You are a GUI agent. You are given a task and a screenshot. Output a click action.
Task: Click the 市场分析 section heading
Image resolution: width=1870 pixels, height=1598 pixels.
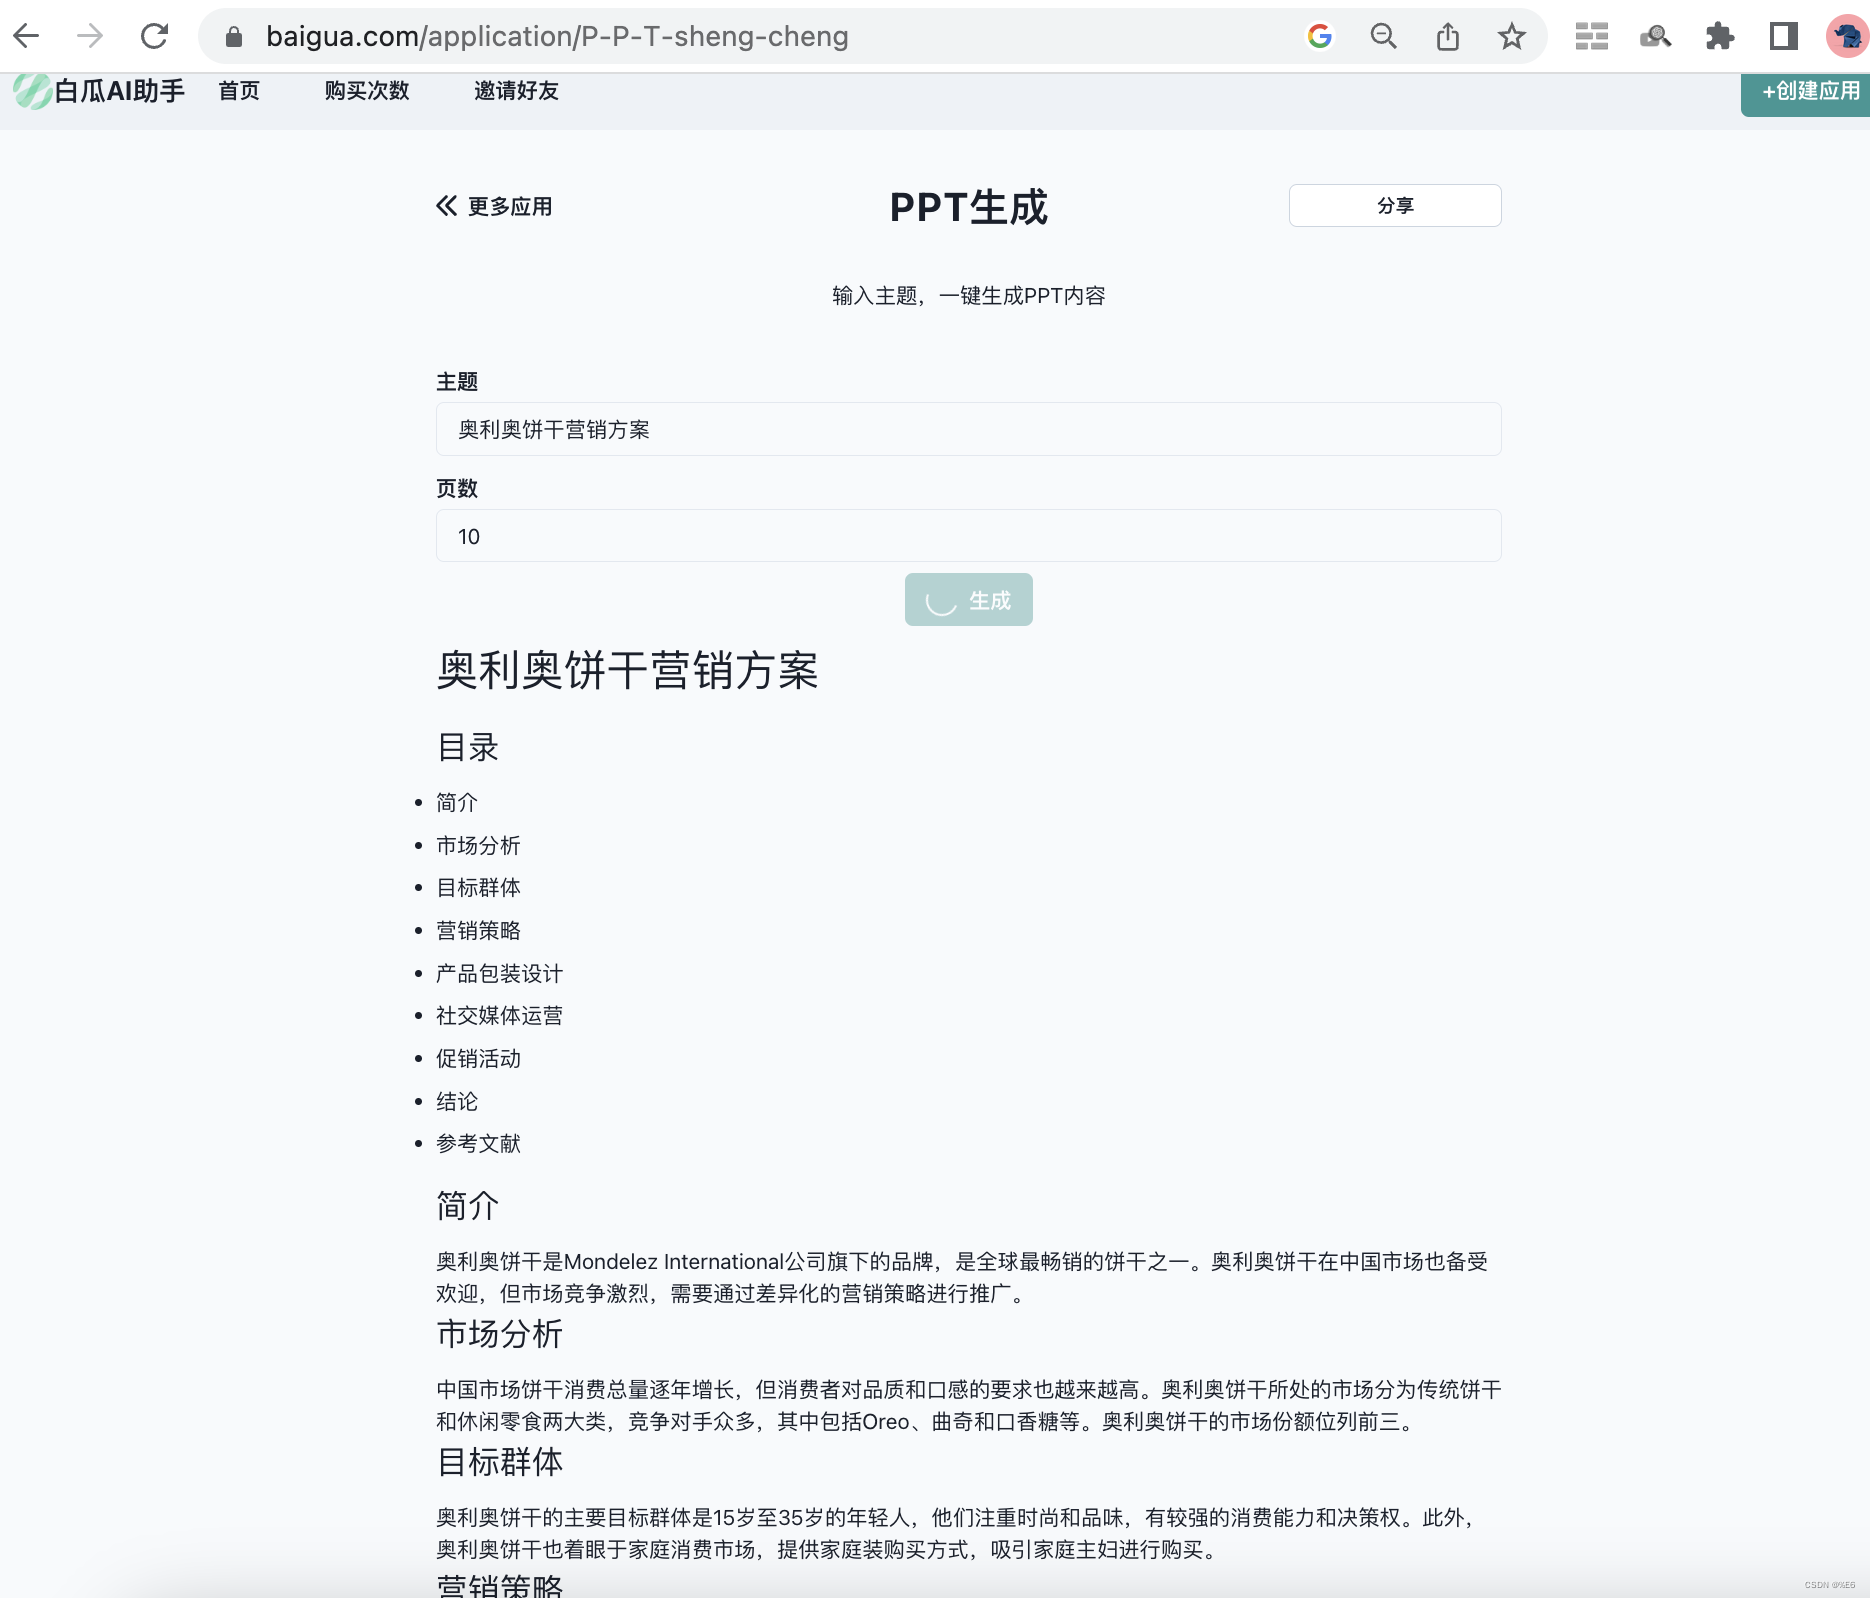[500, 1334]
